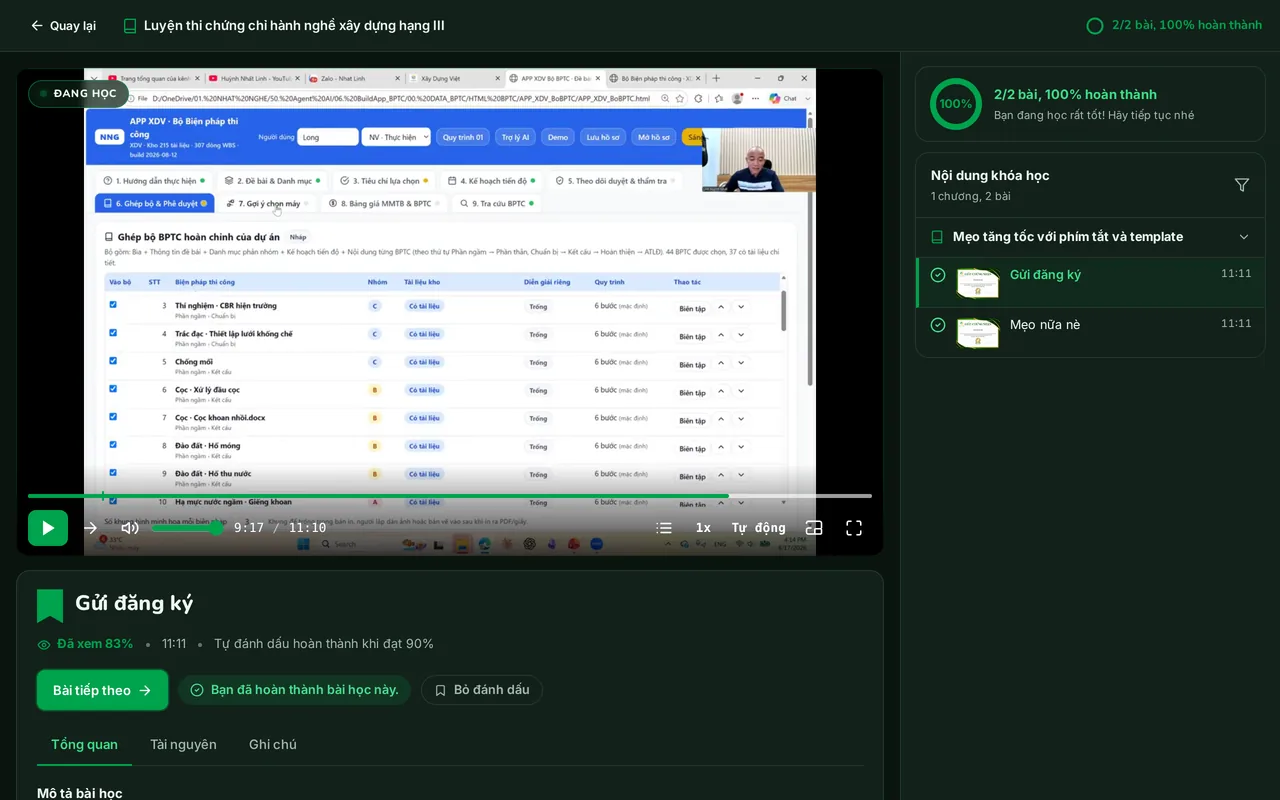
Task: Switch to the Tổng quan tab
Action: [84, 745]
